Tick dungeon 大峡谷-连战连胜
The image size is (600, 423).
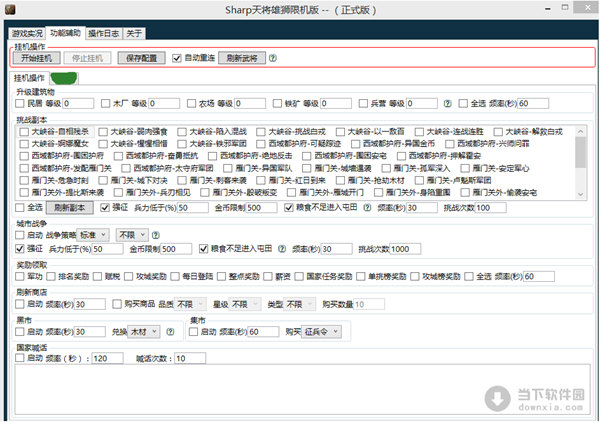(x=419, y=132)
